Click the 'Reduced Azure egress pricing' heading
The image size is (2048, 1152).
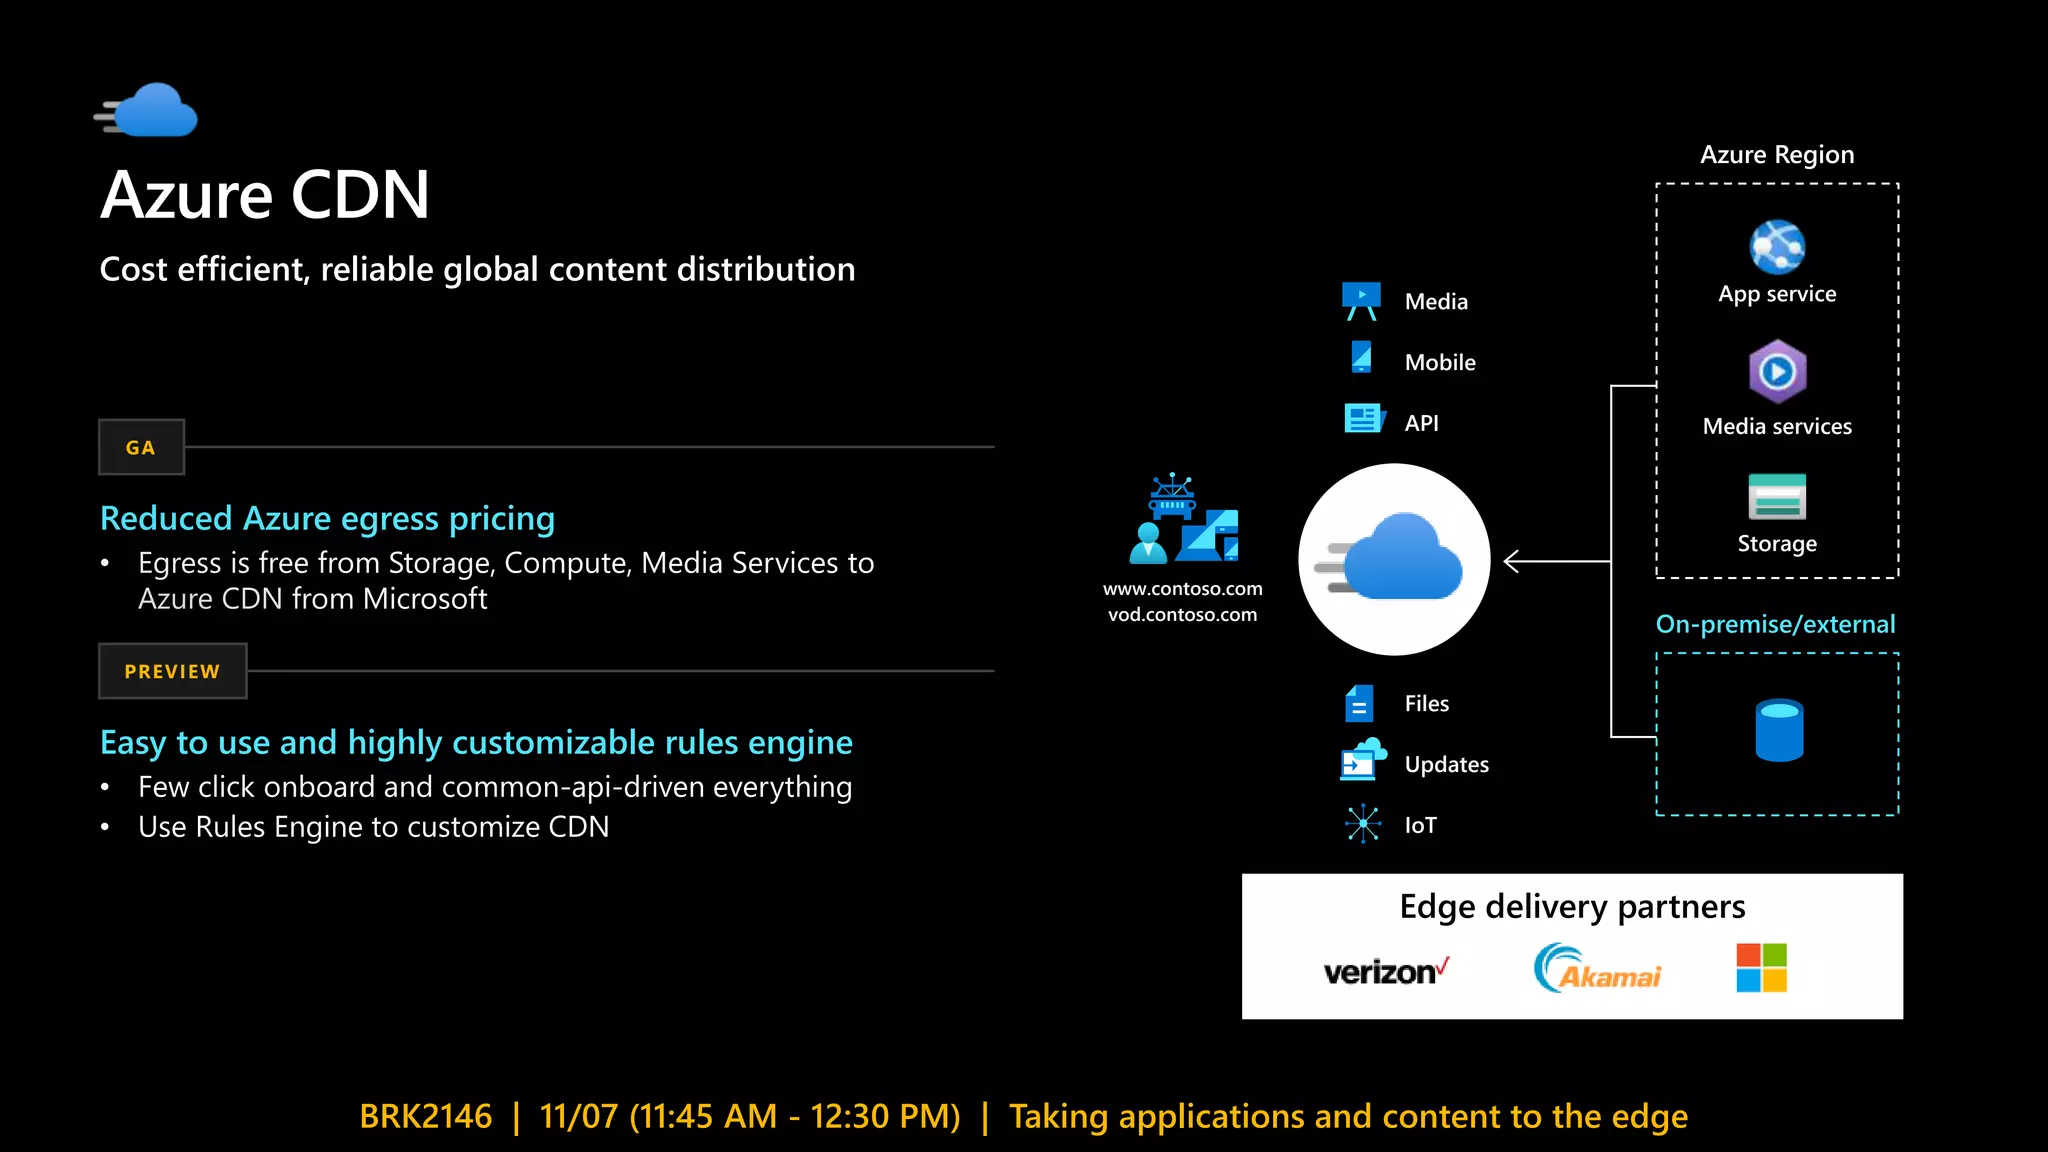[327, 519]
